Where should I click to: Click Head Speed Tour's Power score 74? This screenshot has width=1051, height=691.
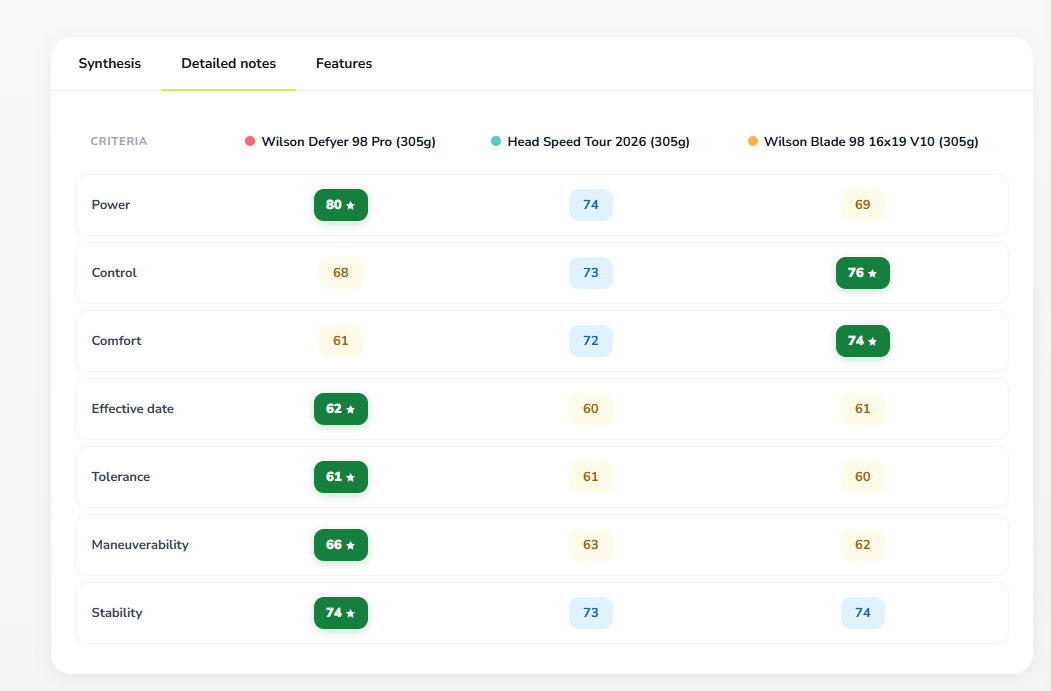tap(591, 205)
